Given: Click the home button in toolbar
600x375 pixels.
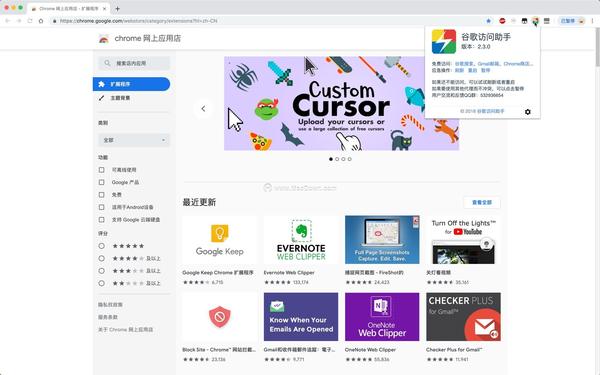Looking at the screenshot, I should (x=41, y=21).
